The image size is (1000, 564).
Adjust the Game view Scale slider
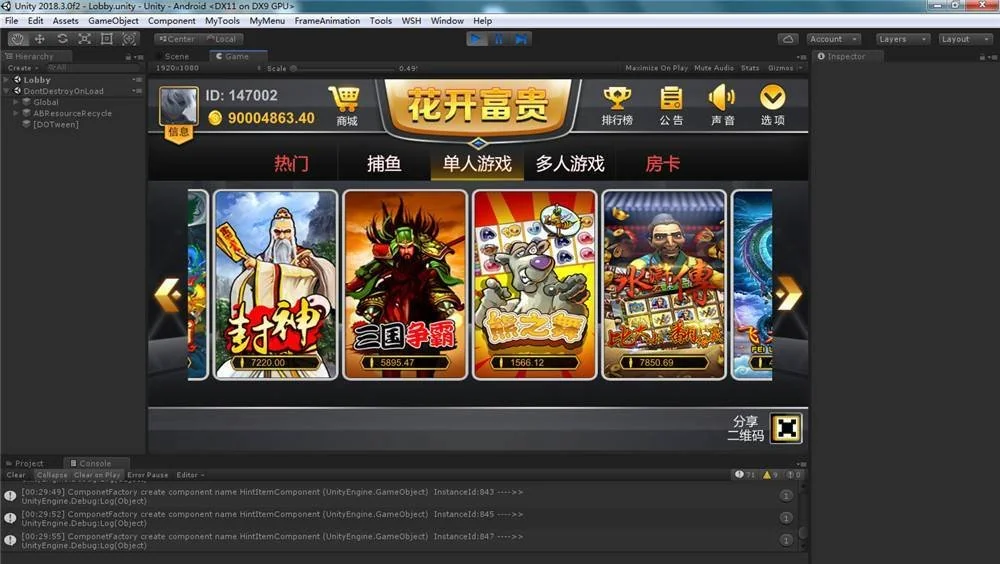340,68
